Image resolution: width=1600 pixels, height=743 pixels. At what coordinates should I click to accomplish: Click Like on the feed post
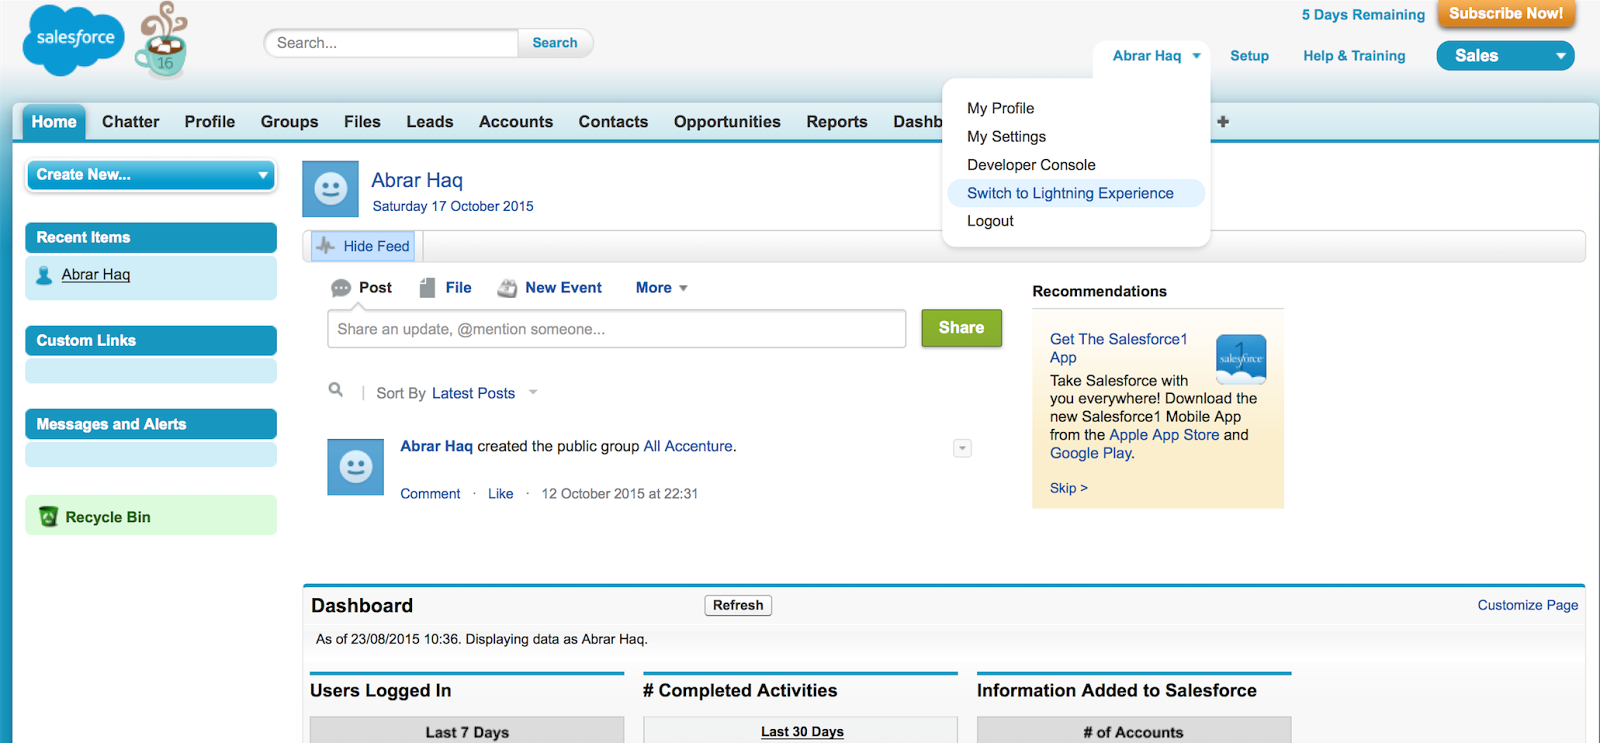point(500,494)
